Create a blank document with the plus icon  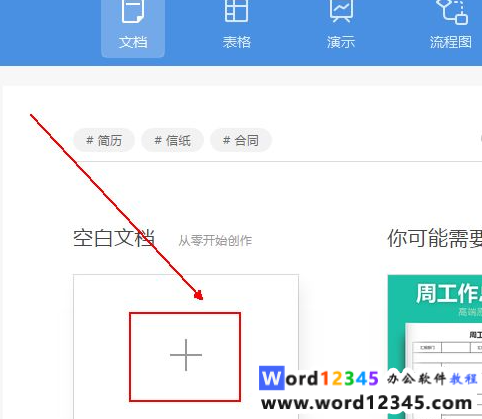click(186, 355)
